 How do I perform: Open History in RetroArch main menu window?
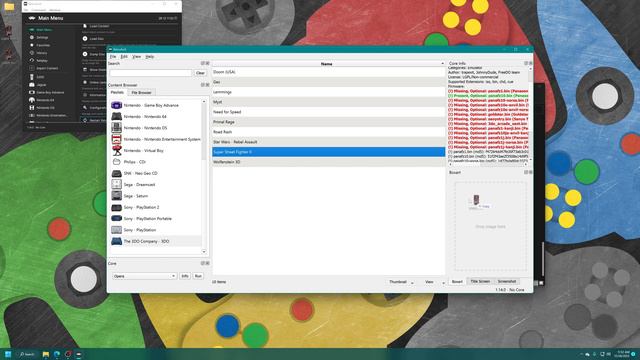coord(42,53)
